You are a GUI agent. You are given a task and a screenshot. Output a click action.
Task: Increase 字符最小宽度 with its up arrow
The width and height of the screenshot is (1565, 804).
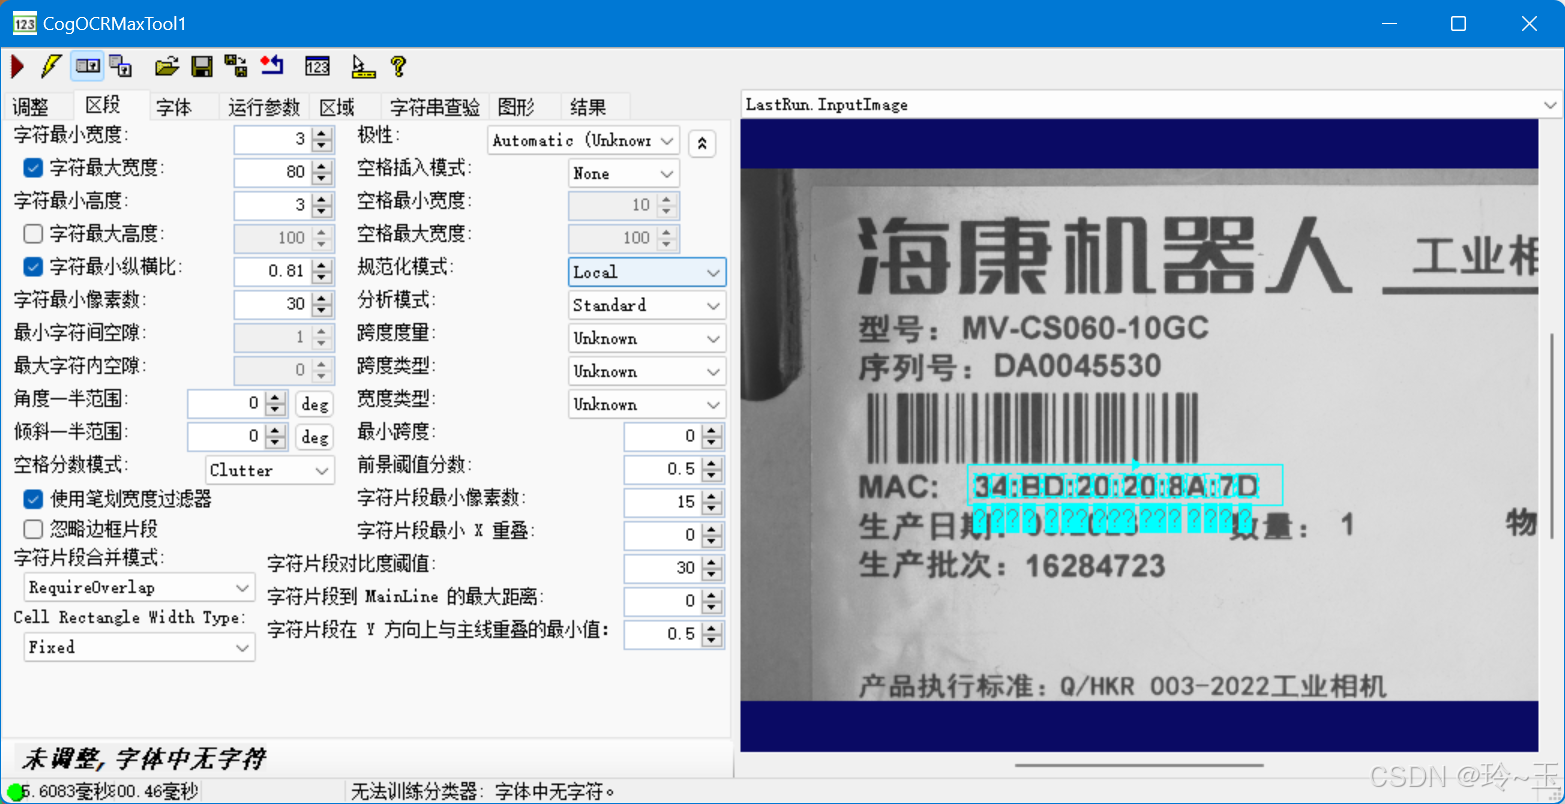point(321,134)
